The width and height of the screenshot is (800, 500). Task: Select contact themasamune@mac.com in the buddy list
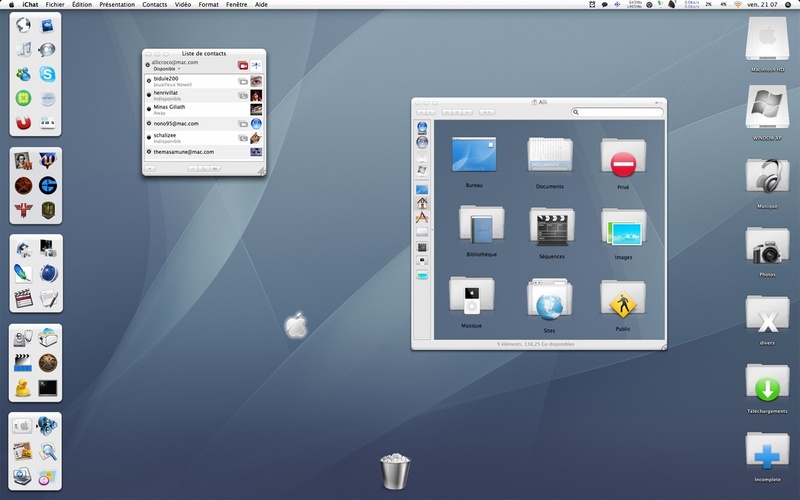click(x=204, y=152)
